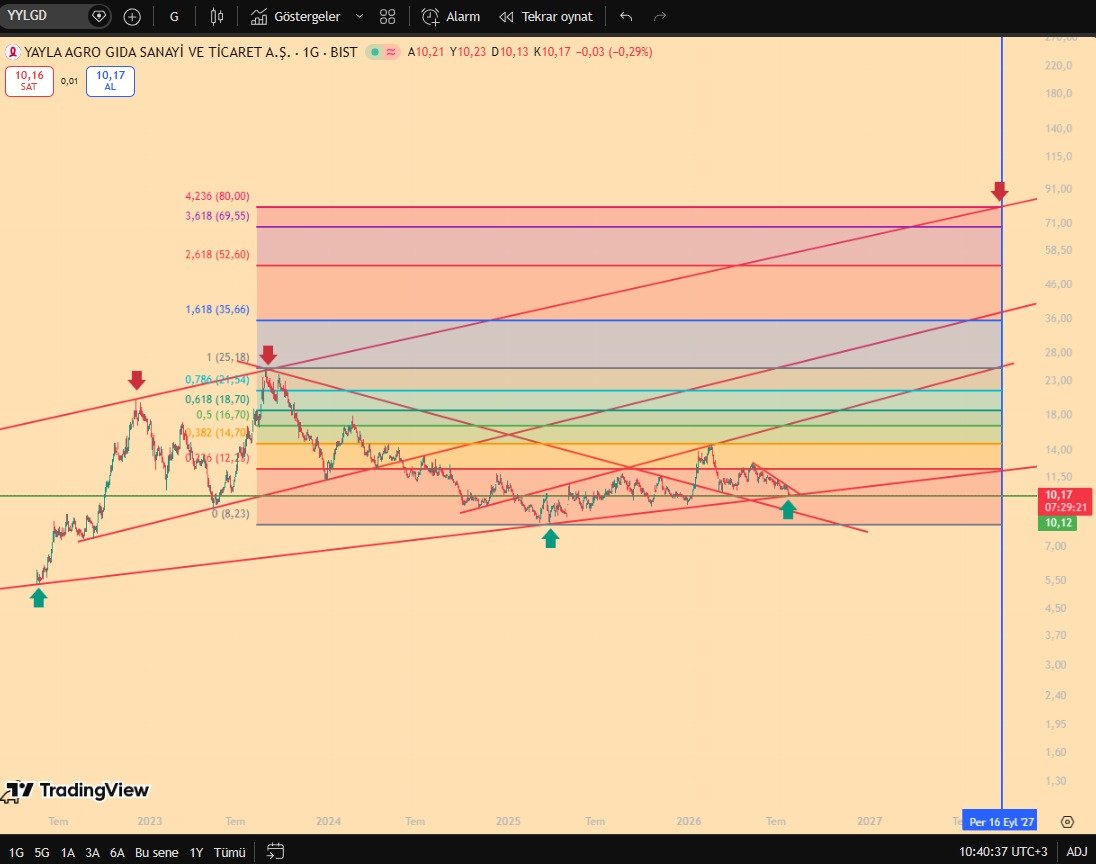Select the Tümü date range
The height and width of the screenshot is (864, 1096).
tap(229, 852)
